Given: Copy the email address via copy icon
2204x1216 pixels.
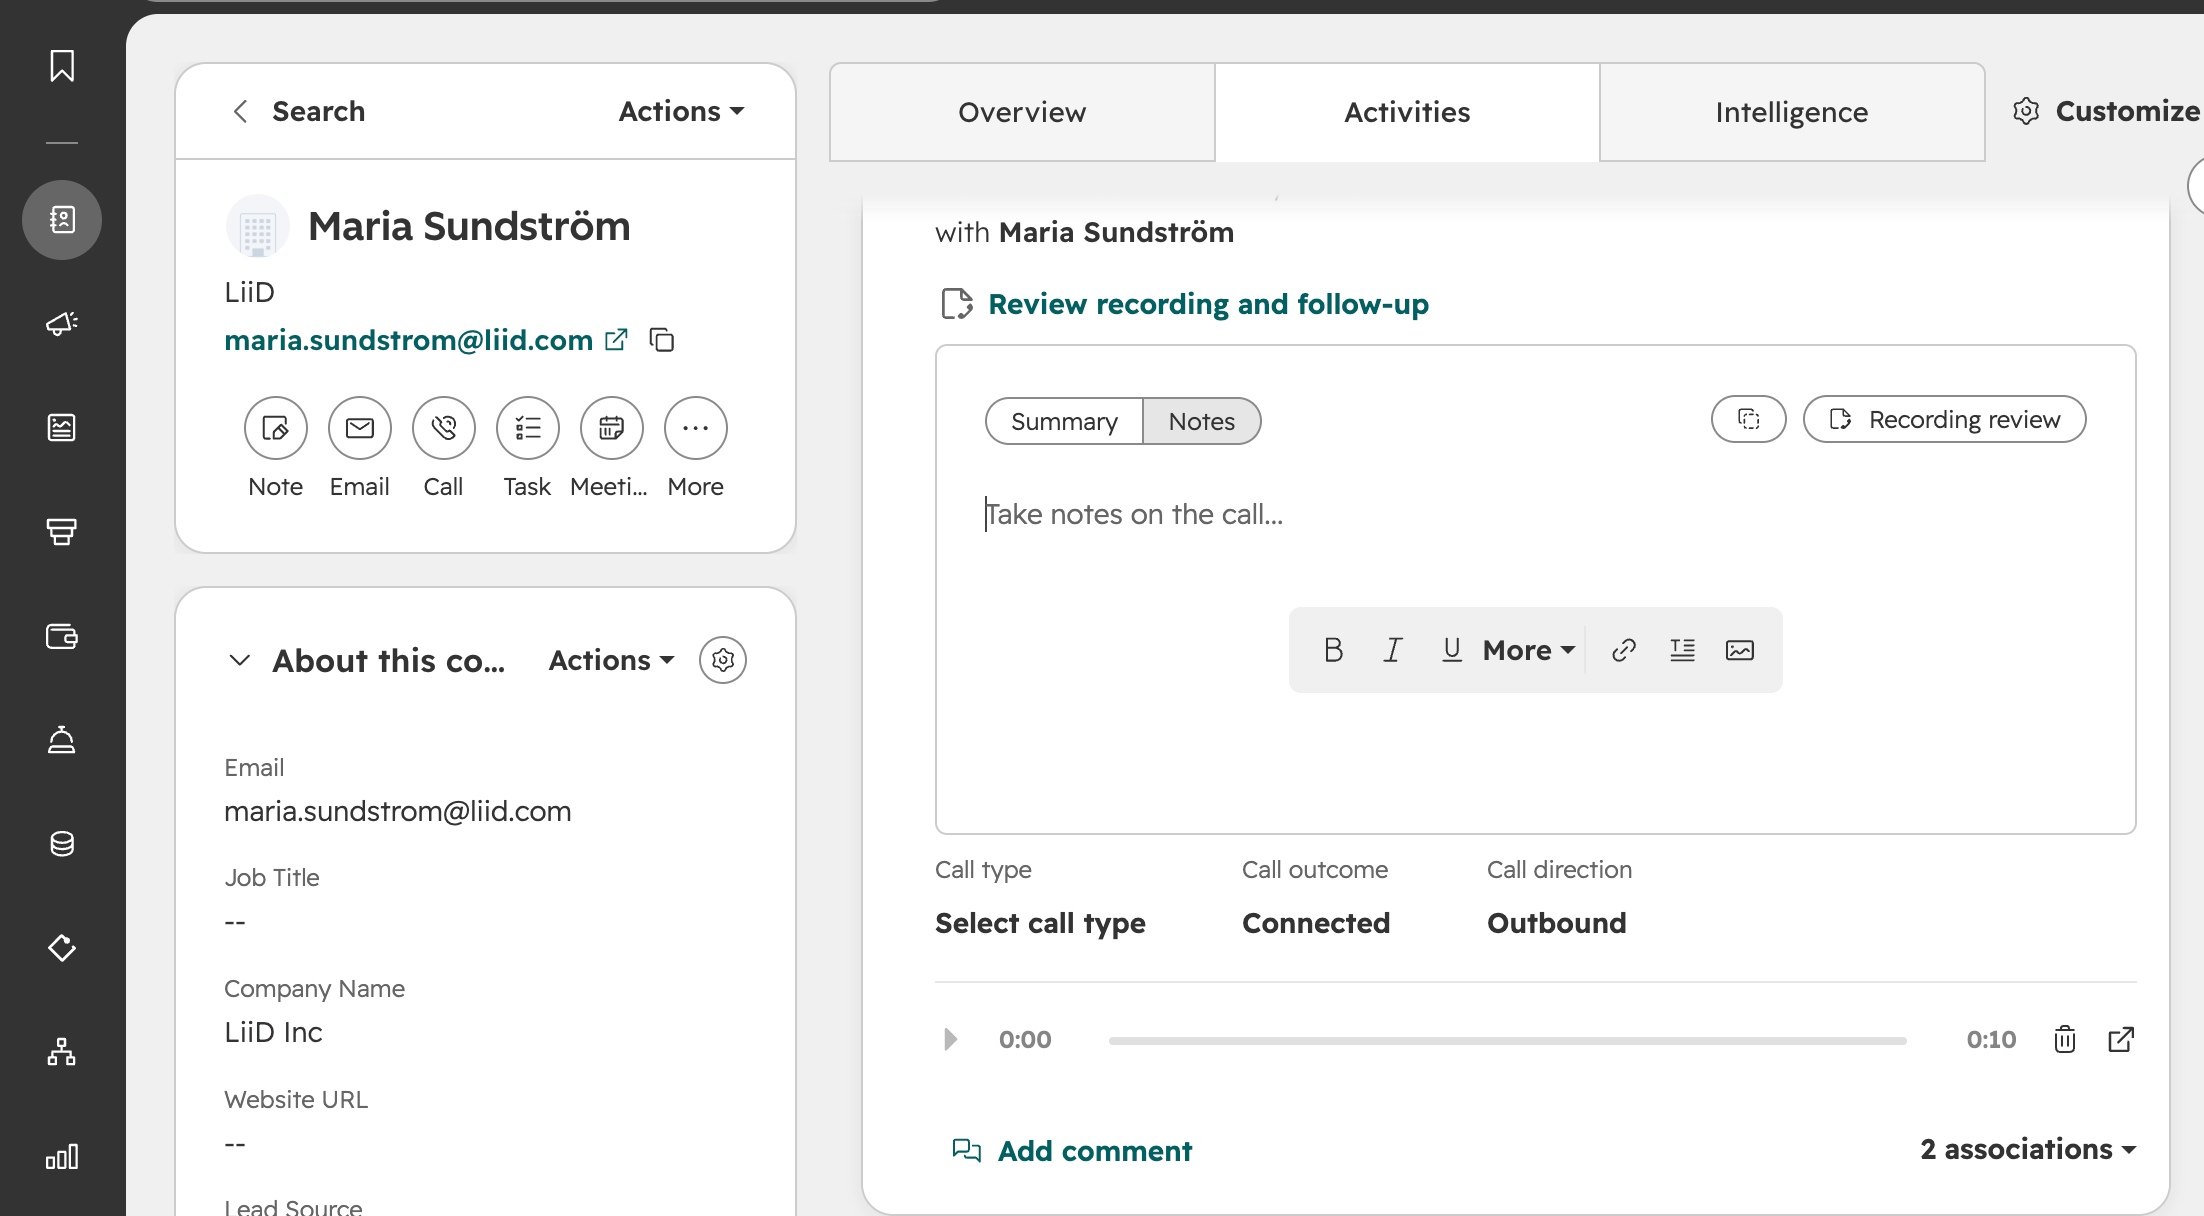Looking at the screenshot, I should click(x=662, y=340).
